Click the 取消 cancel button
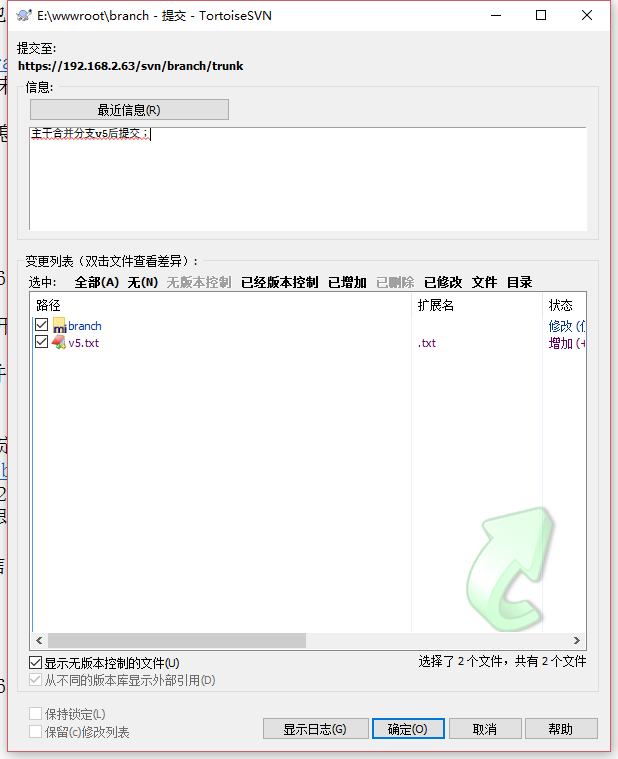The height and width of the screenshot is (759, 618). click(485, 729)
